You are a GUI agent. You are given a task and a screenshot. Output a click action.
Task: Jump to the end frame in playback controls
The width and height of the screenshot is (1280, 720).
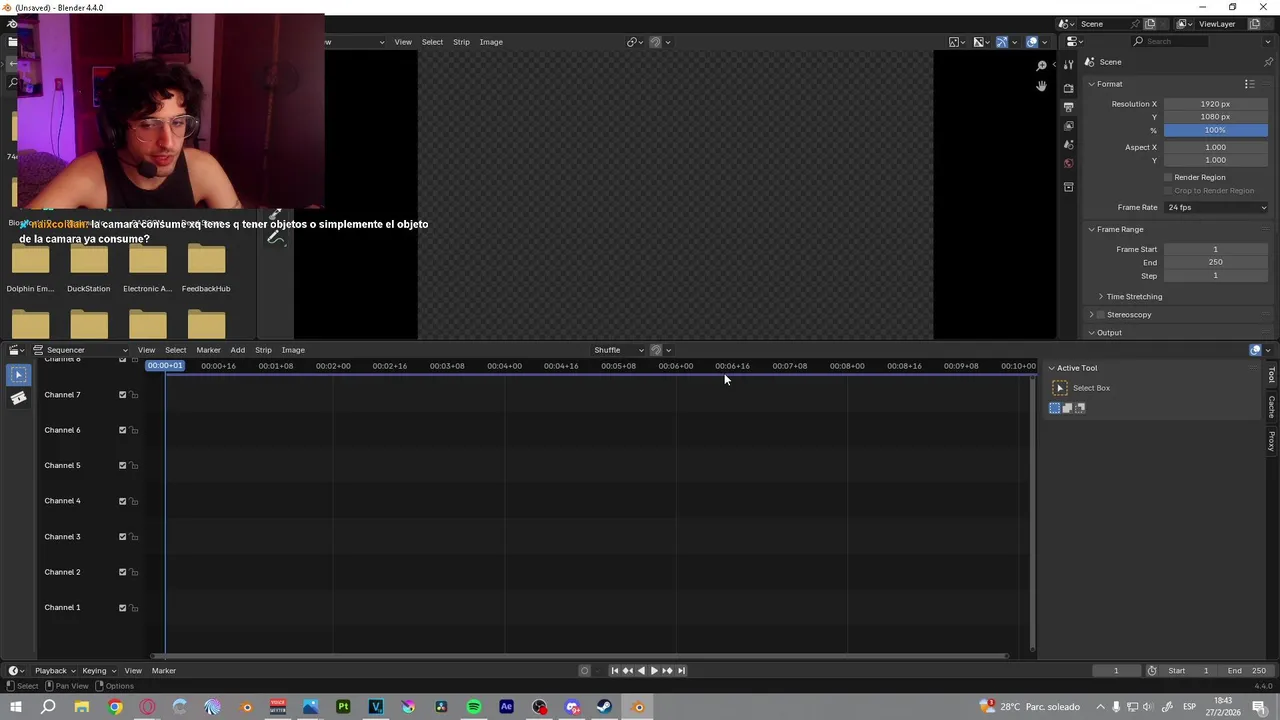coord(681,671)
